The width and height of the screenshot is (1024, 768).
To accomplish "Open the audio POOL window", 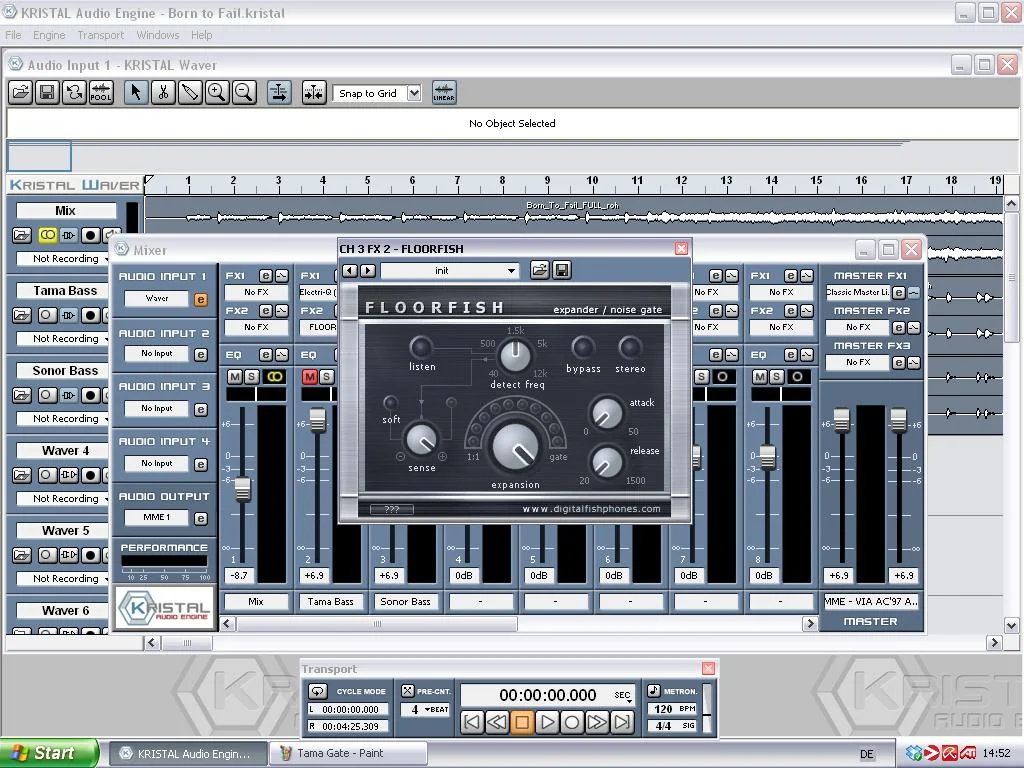I will (x=101, y=93).
